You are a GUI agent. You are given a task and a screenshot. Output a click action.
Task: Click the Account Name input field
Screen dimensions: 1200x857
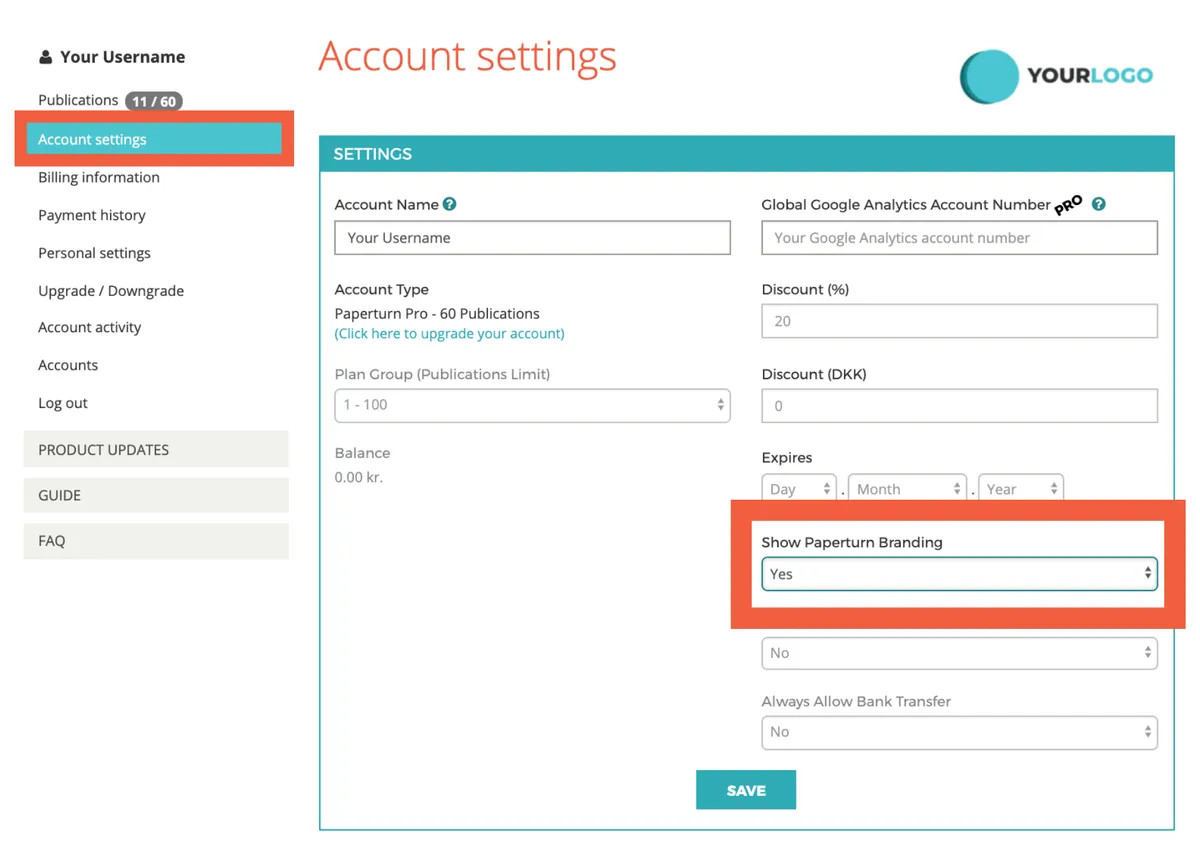pos(532,238)
